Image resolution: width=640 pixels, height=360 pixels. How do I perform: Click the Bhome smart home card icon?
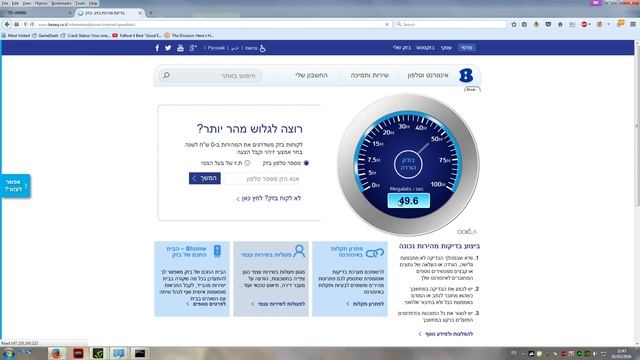tap(217, 251)
